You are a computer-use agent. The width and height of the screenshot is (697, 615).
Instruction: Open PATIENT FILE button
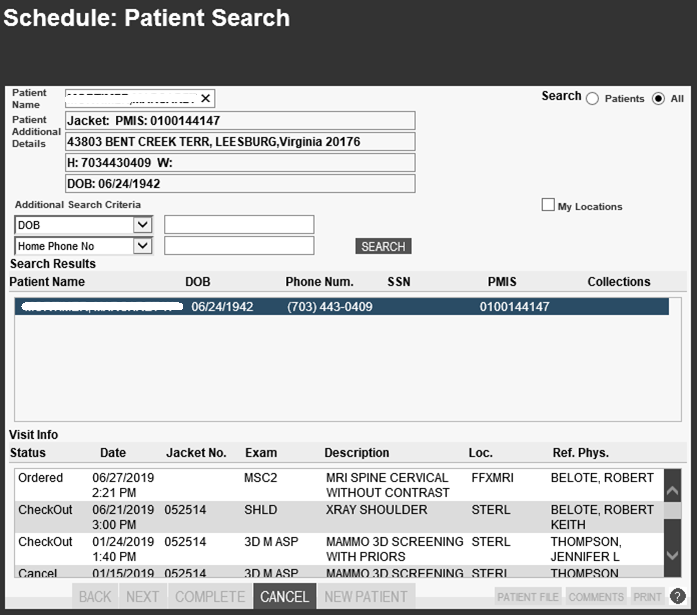pyautogui.click(x=528, y=597)
